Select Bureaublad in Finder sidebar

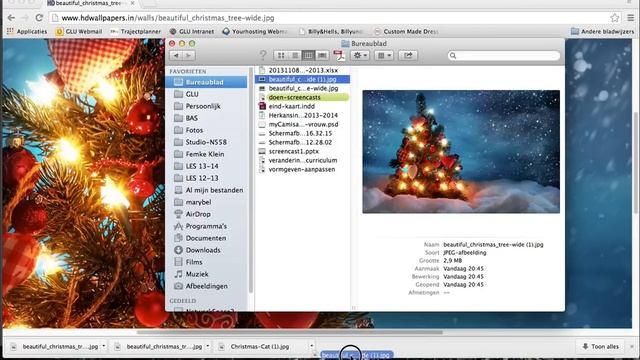(206, 82)
